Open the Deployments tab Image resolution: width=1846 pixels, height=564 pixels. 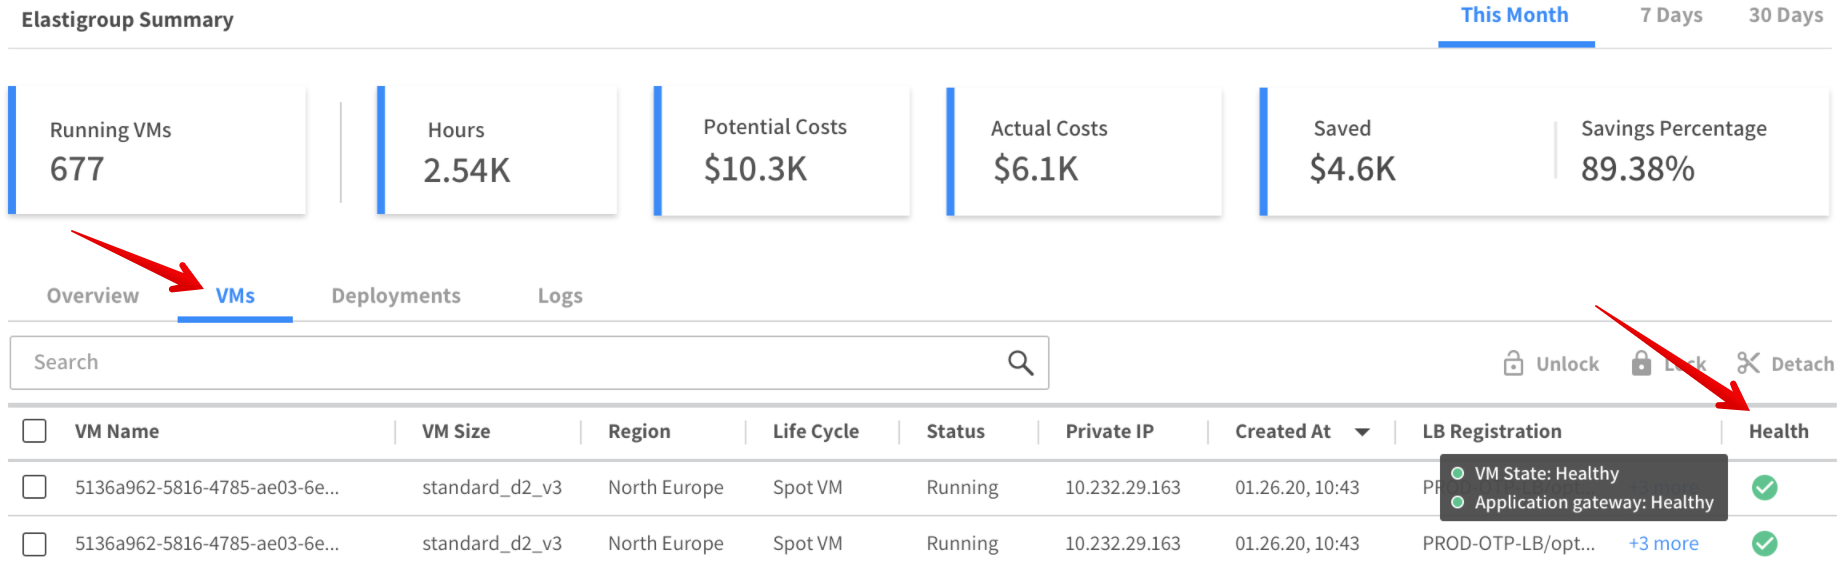tap(396, 296)
